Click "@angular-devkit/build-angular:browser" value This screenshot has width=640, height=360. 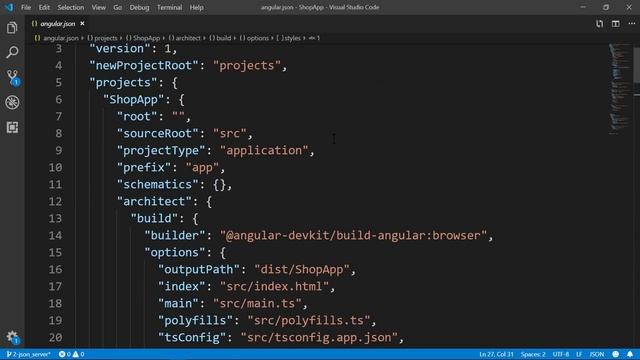(x=353, y=236)
